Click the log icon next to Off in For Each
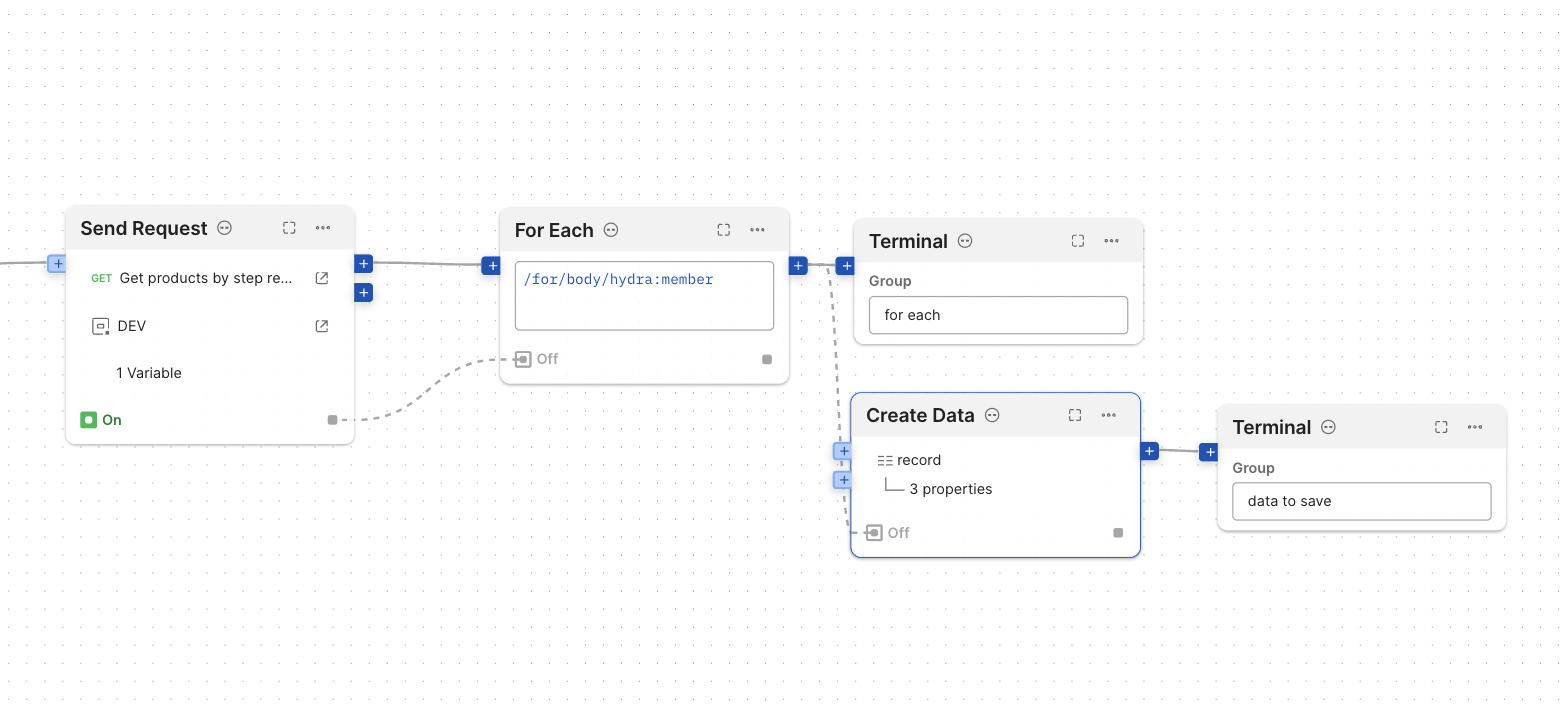Screen dimensions: 1560x716 (522, 358)
